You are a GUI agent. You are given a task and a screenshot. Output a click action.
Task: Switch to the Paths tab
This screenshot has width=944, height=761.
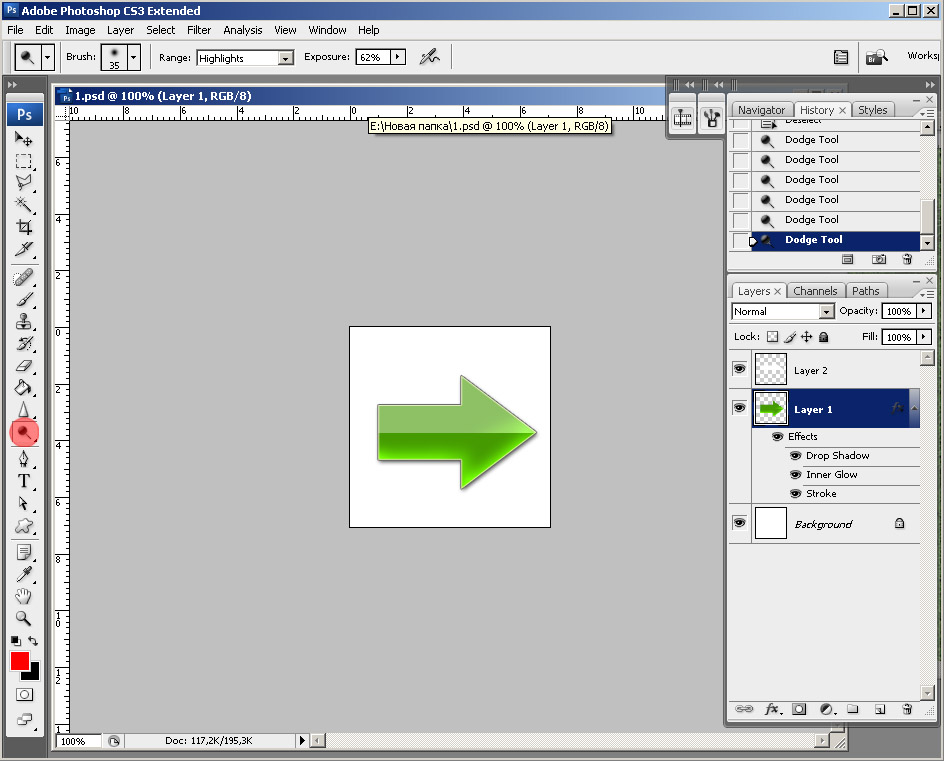pyautogui.click(x=865, y=291)
